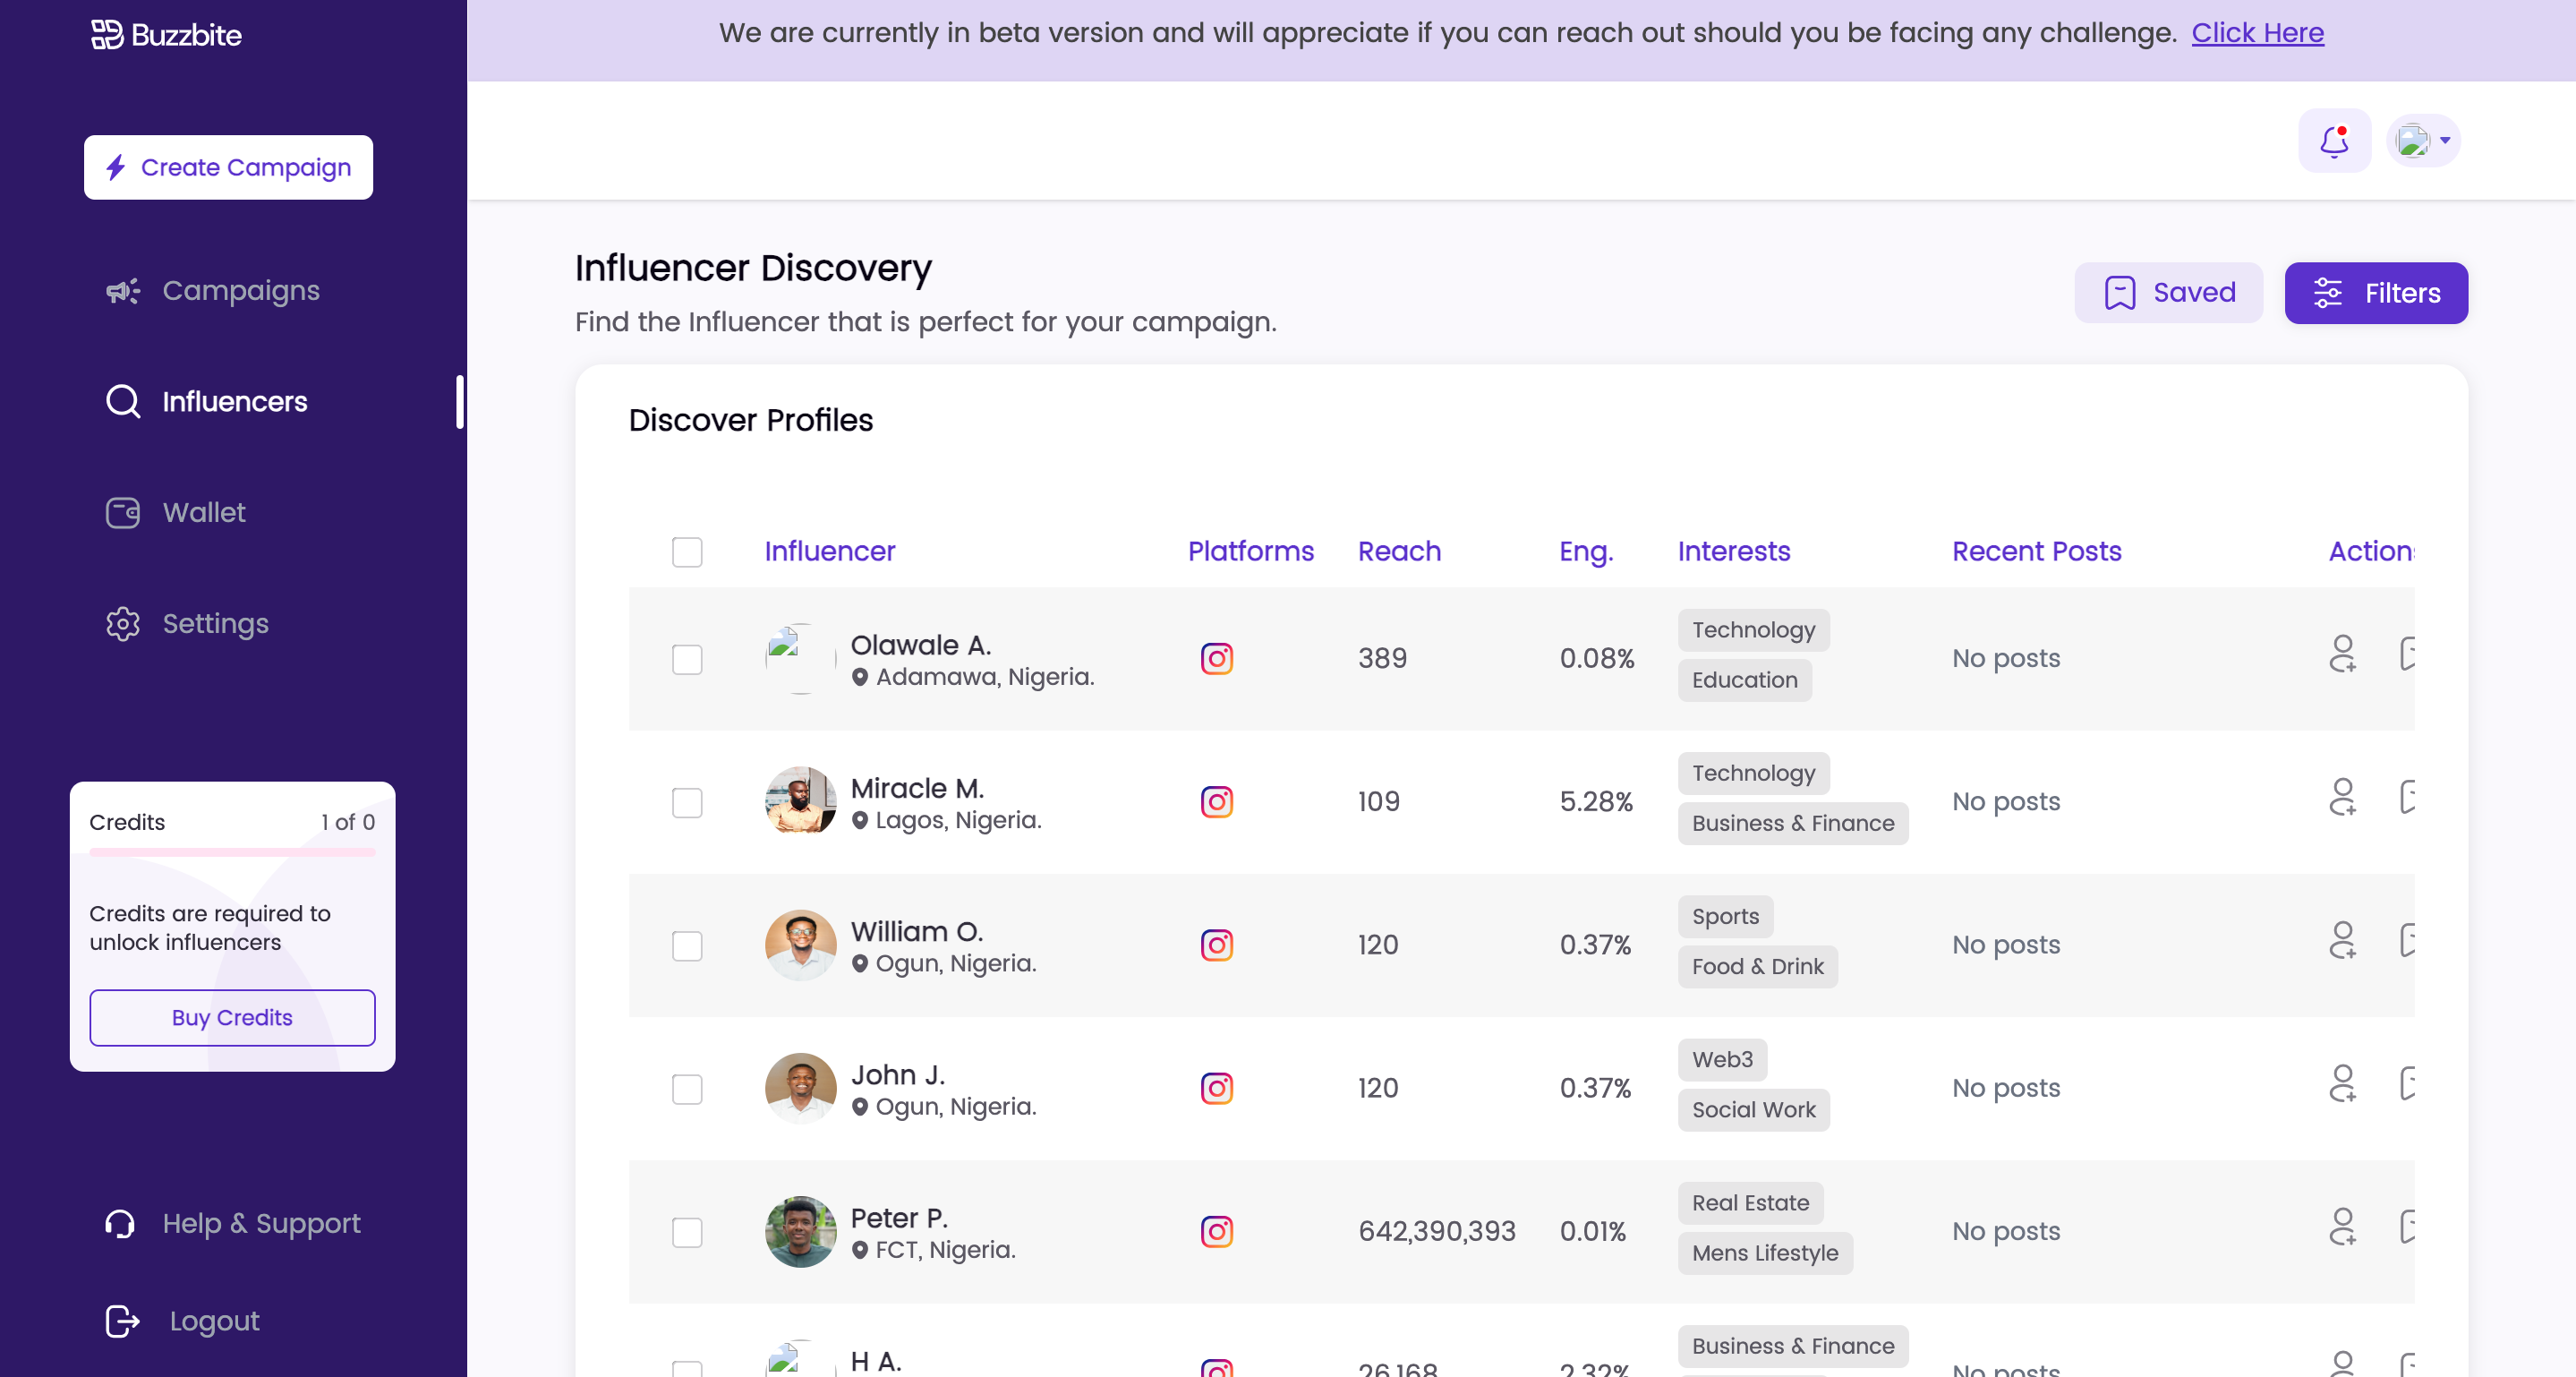Follow the Click Here beta link
The image size is (2576, 1377).
tap(2257, 33)
